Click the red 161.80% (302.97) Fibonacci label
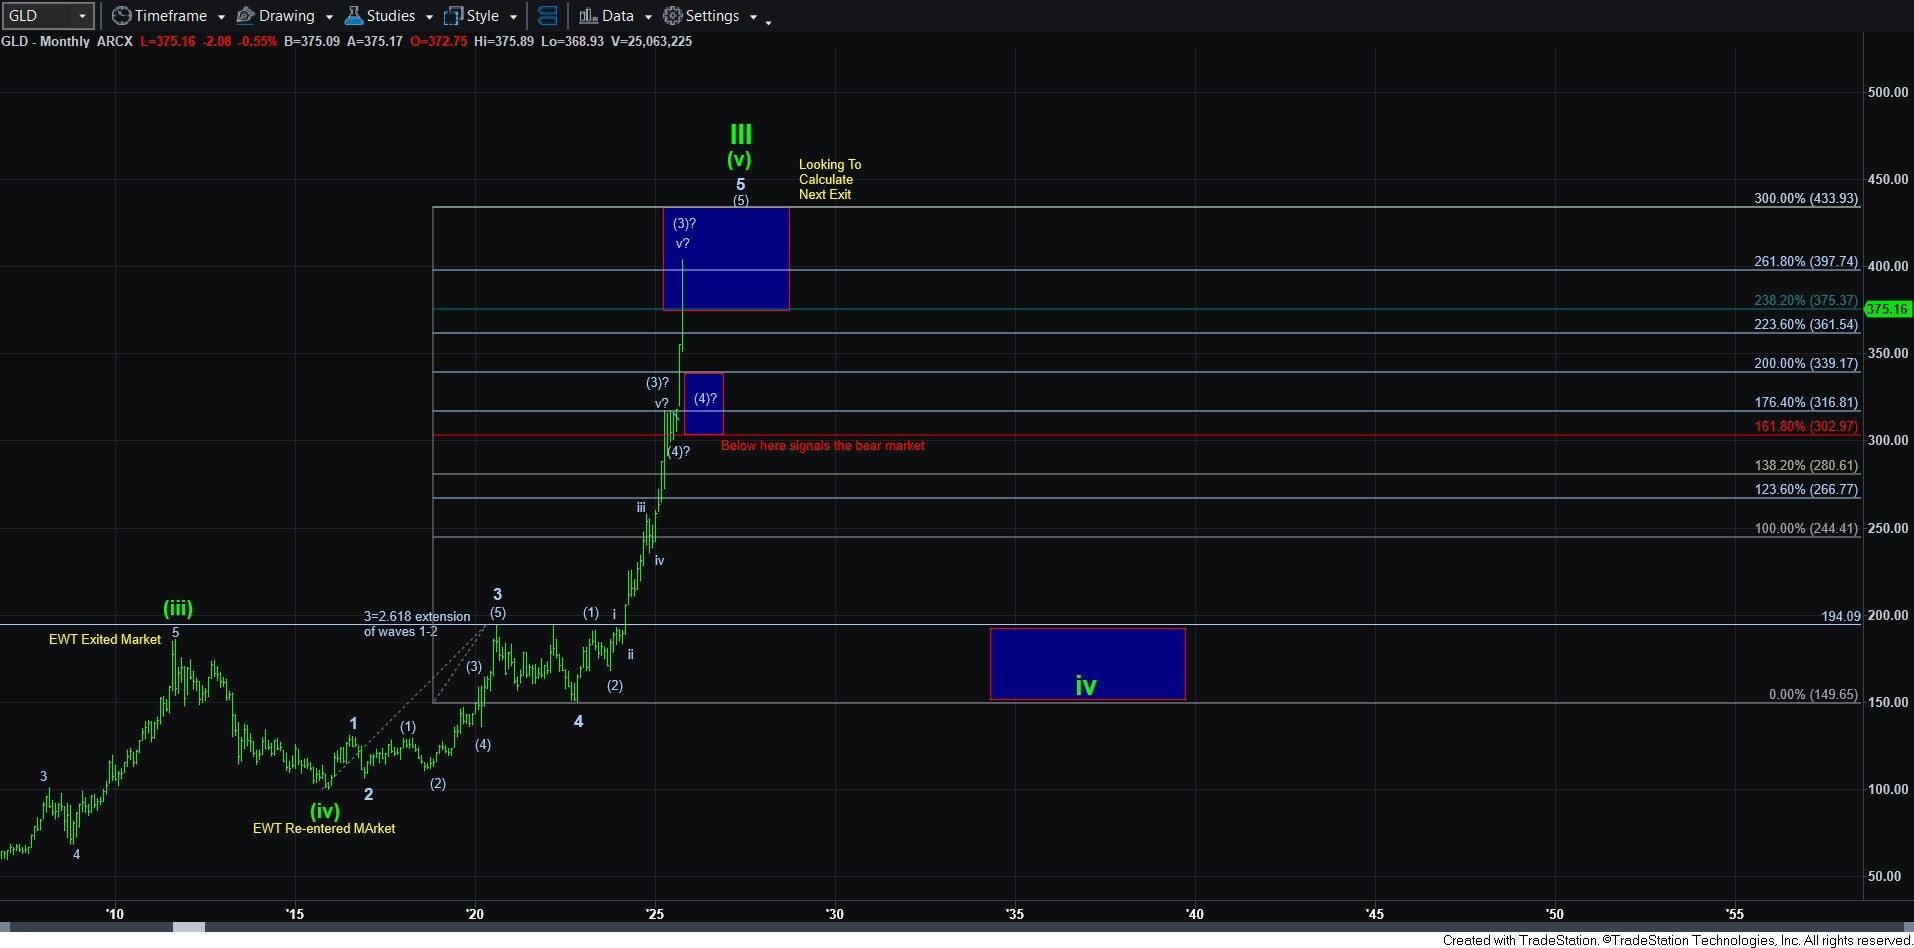The width and height of the screenshot is (1914, 948). [x=1806, y=426]
